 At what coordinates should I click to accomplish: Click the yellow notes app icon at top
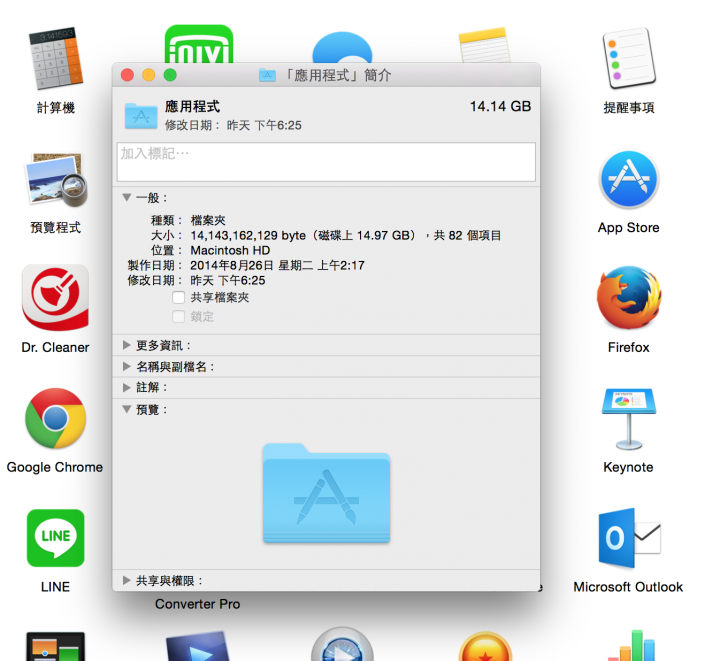[x=484, y=45]
